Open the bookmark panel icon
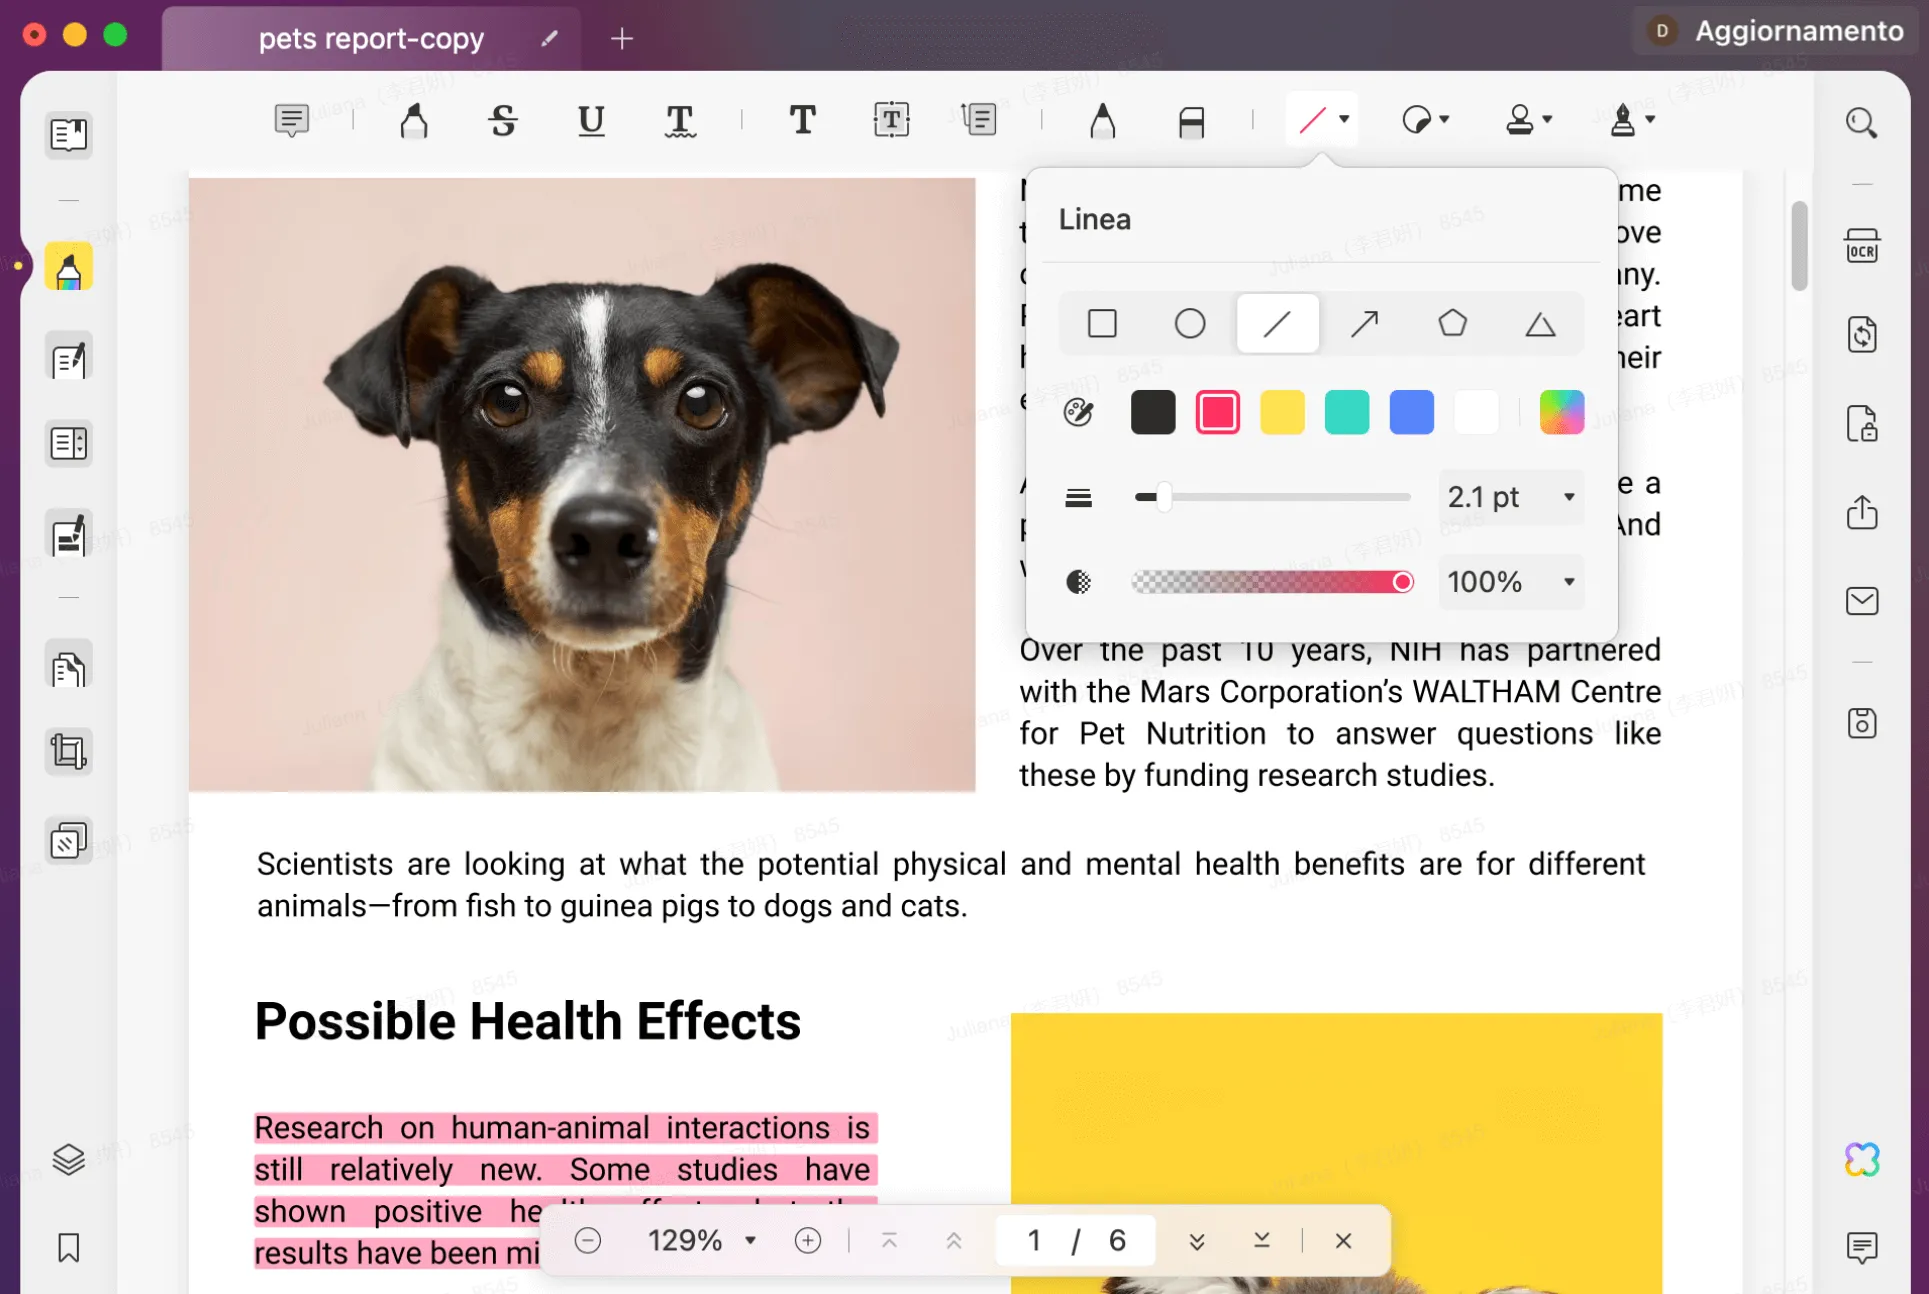 coord(68,1247)
